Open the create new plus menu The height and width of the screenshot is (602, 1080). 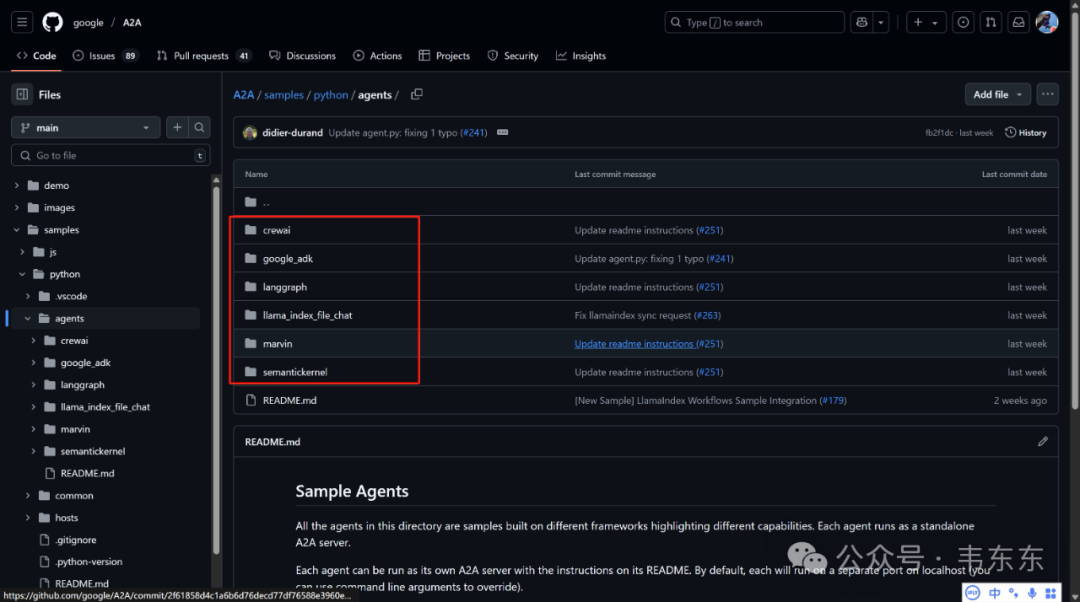tap(926, 22)
